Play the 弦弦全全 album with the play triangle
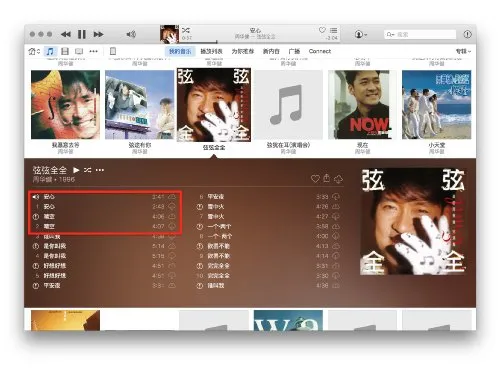 [x=76, y=170]
